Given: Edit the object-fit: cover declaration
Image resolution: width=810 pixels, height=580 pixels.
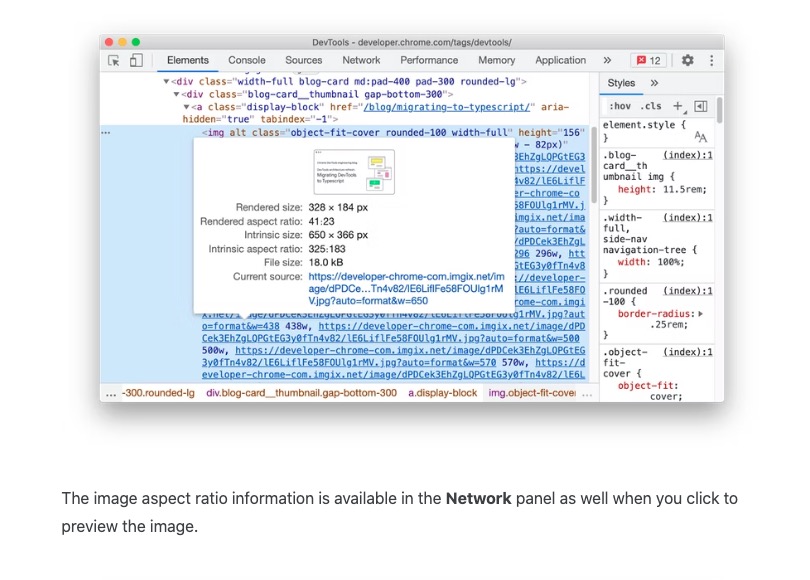Looking at the screenshot, I should [x=650, y=391].
